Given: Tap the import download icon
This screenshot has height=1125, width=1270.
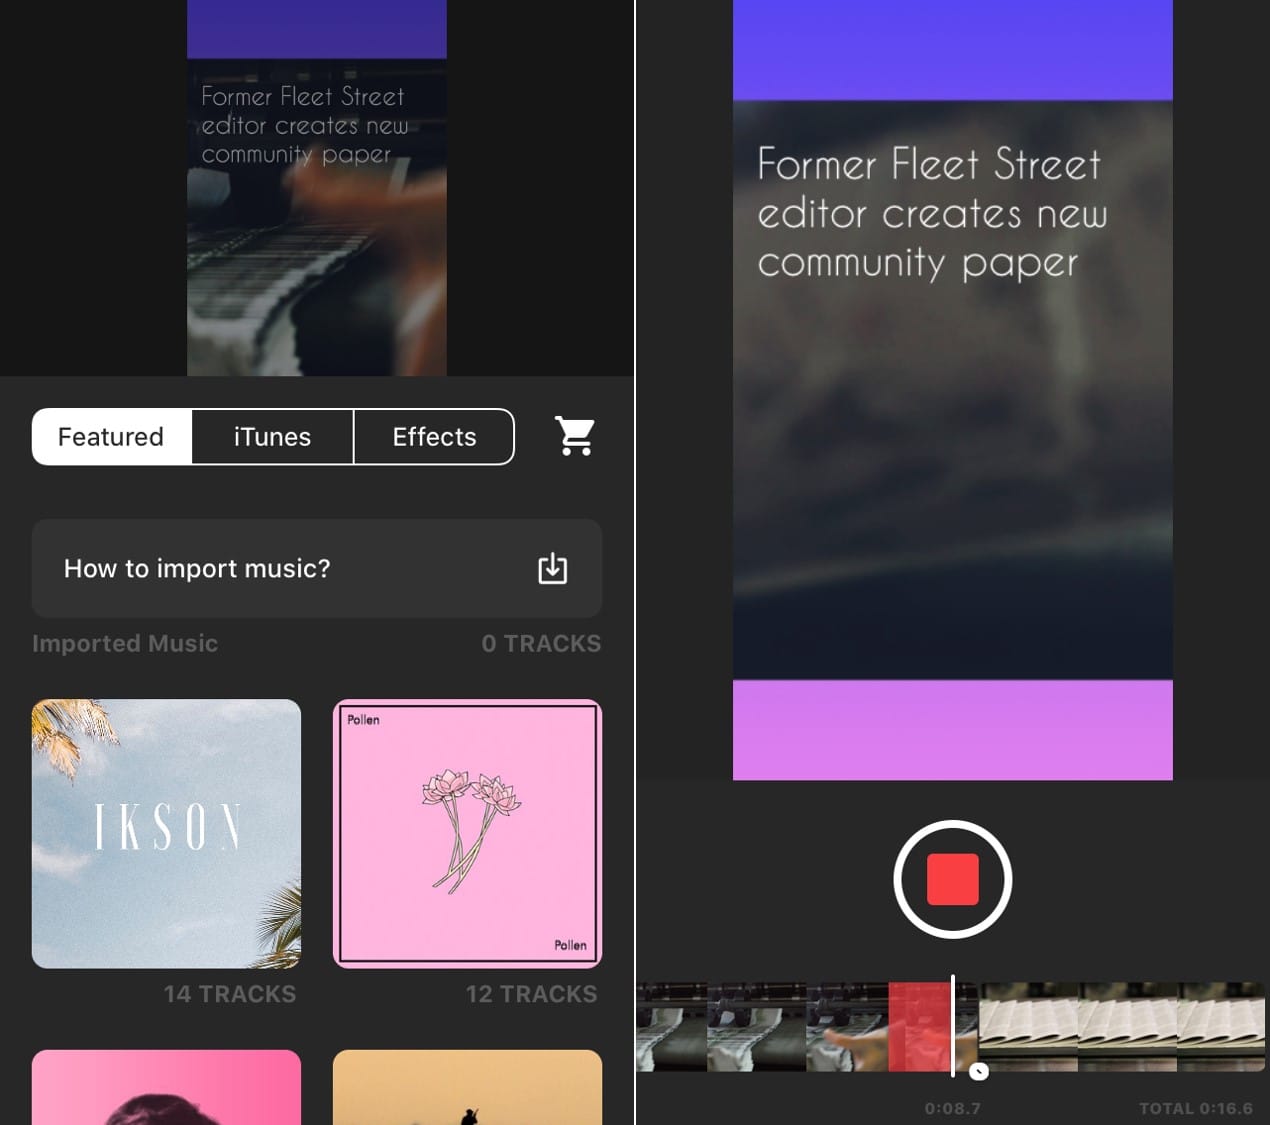Looking at the screenshot, I should (552, 568).
